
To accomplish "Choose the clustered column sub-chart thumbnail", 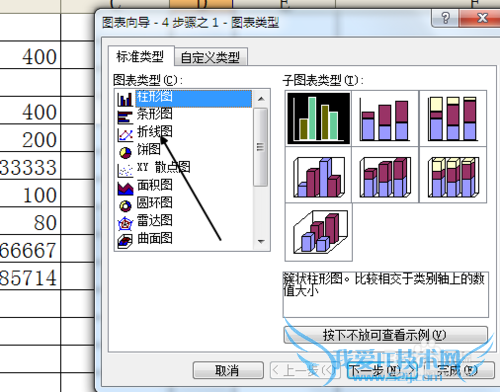I will point(318,118).
